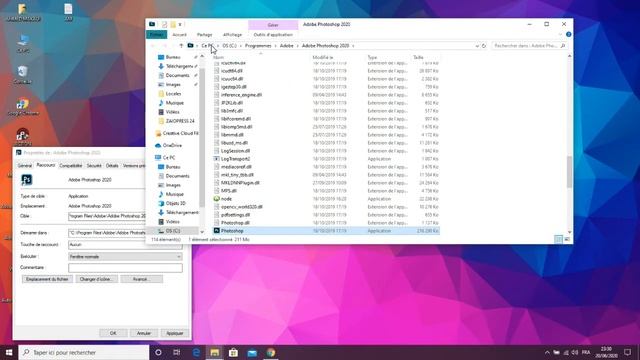The height and width of the screenshot is (360, 640).
Task: Refresh the Explorer folder view
Action: pos(484,46)
